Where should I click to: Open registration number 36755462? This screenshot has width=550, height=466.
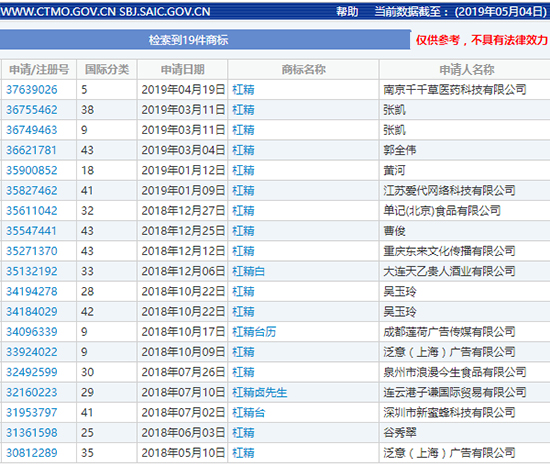point(32,110)
